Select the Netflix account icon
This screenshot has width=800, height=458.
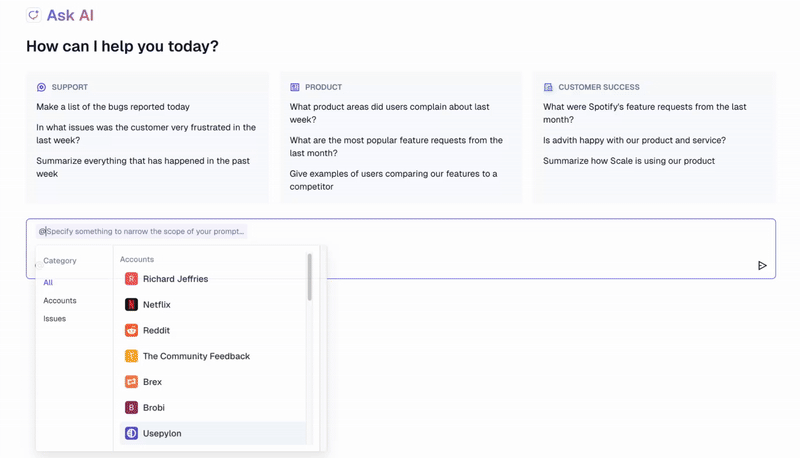pos(131,304)
